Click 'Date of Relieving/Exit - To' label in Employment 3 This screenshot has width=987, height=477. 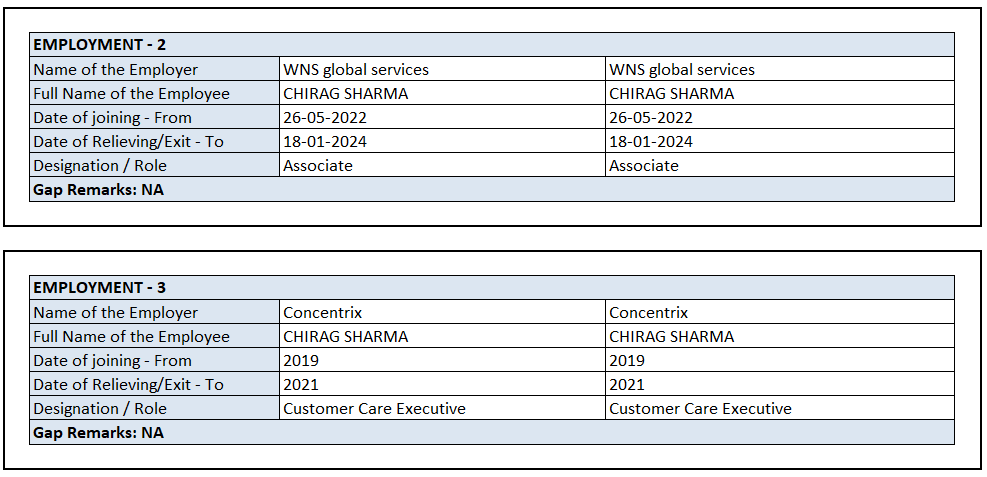(129, 385)
